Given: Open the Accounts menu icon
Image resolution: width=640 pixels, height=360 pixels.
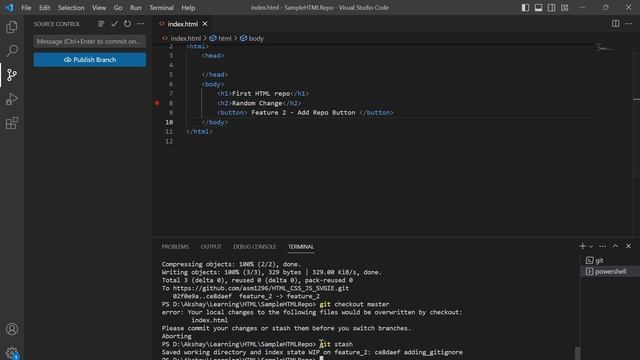Looking at the screenshot, I should (12, 329).
